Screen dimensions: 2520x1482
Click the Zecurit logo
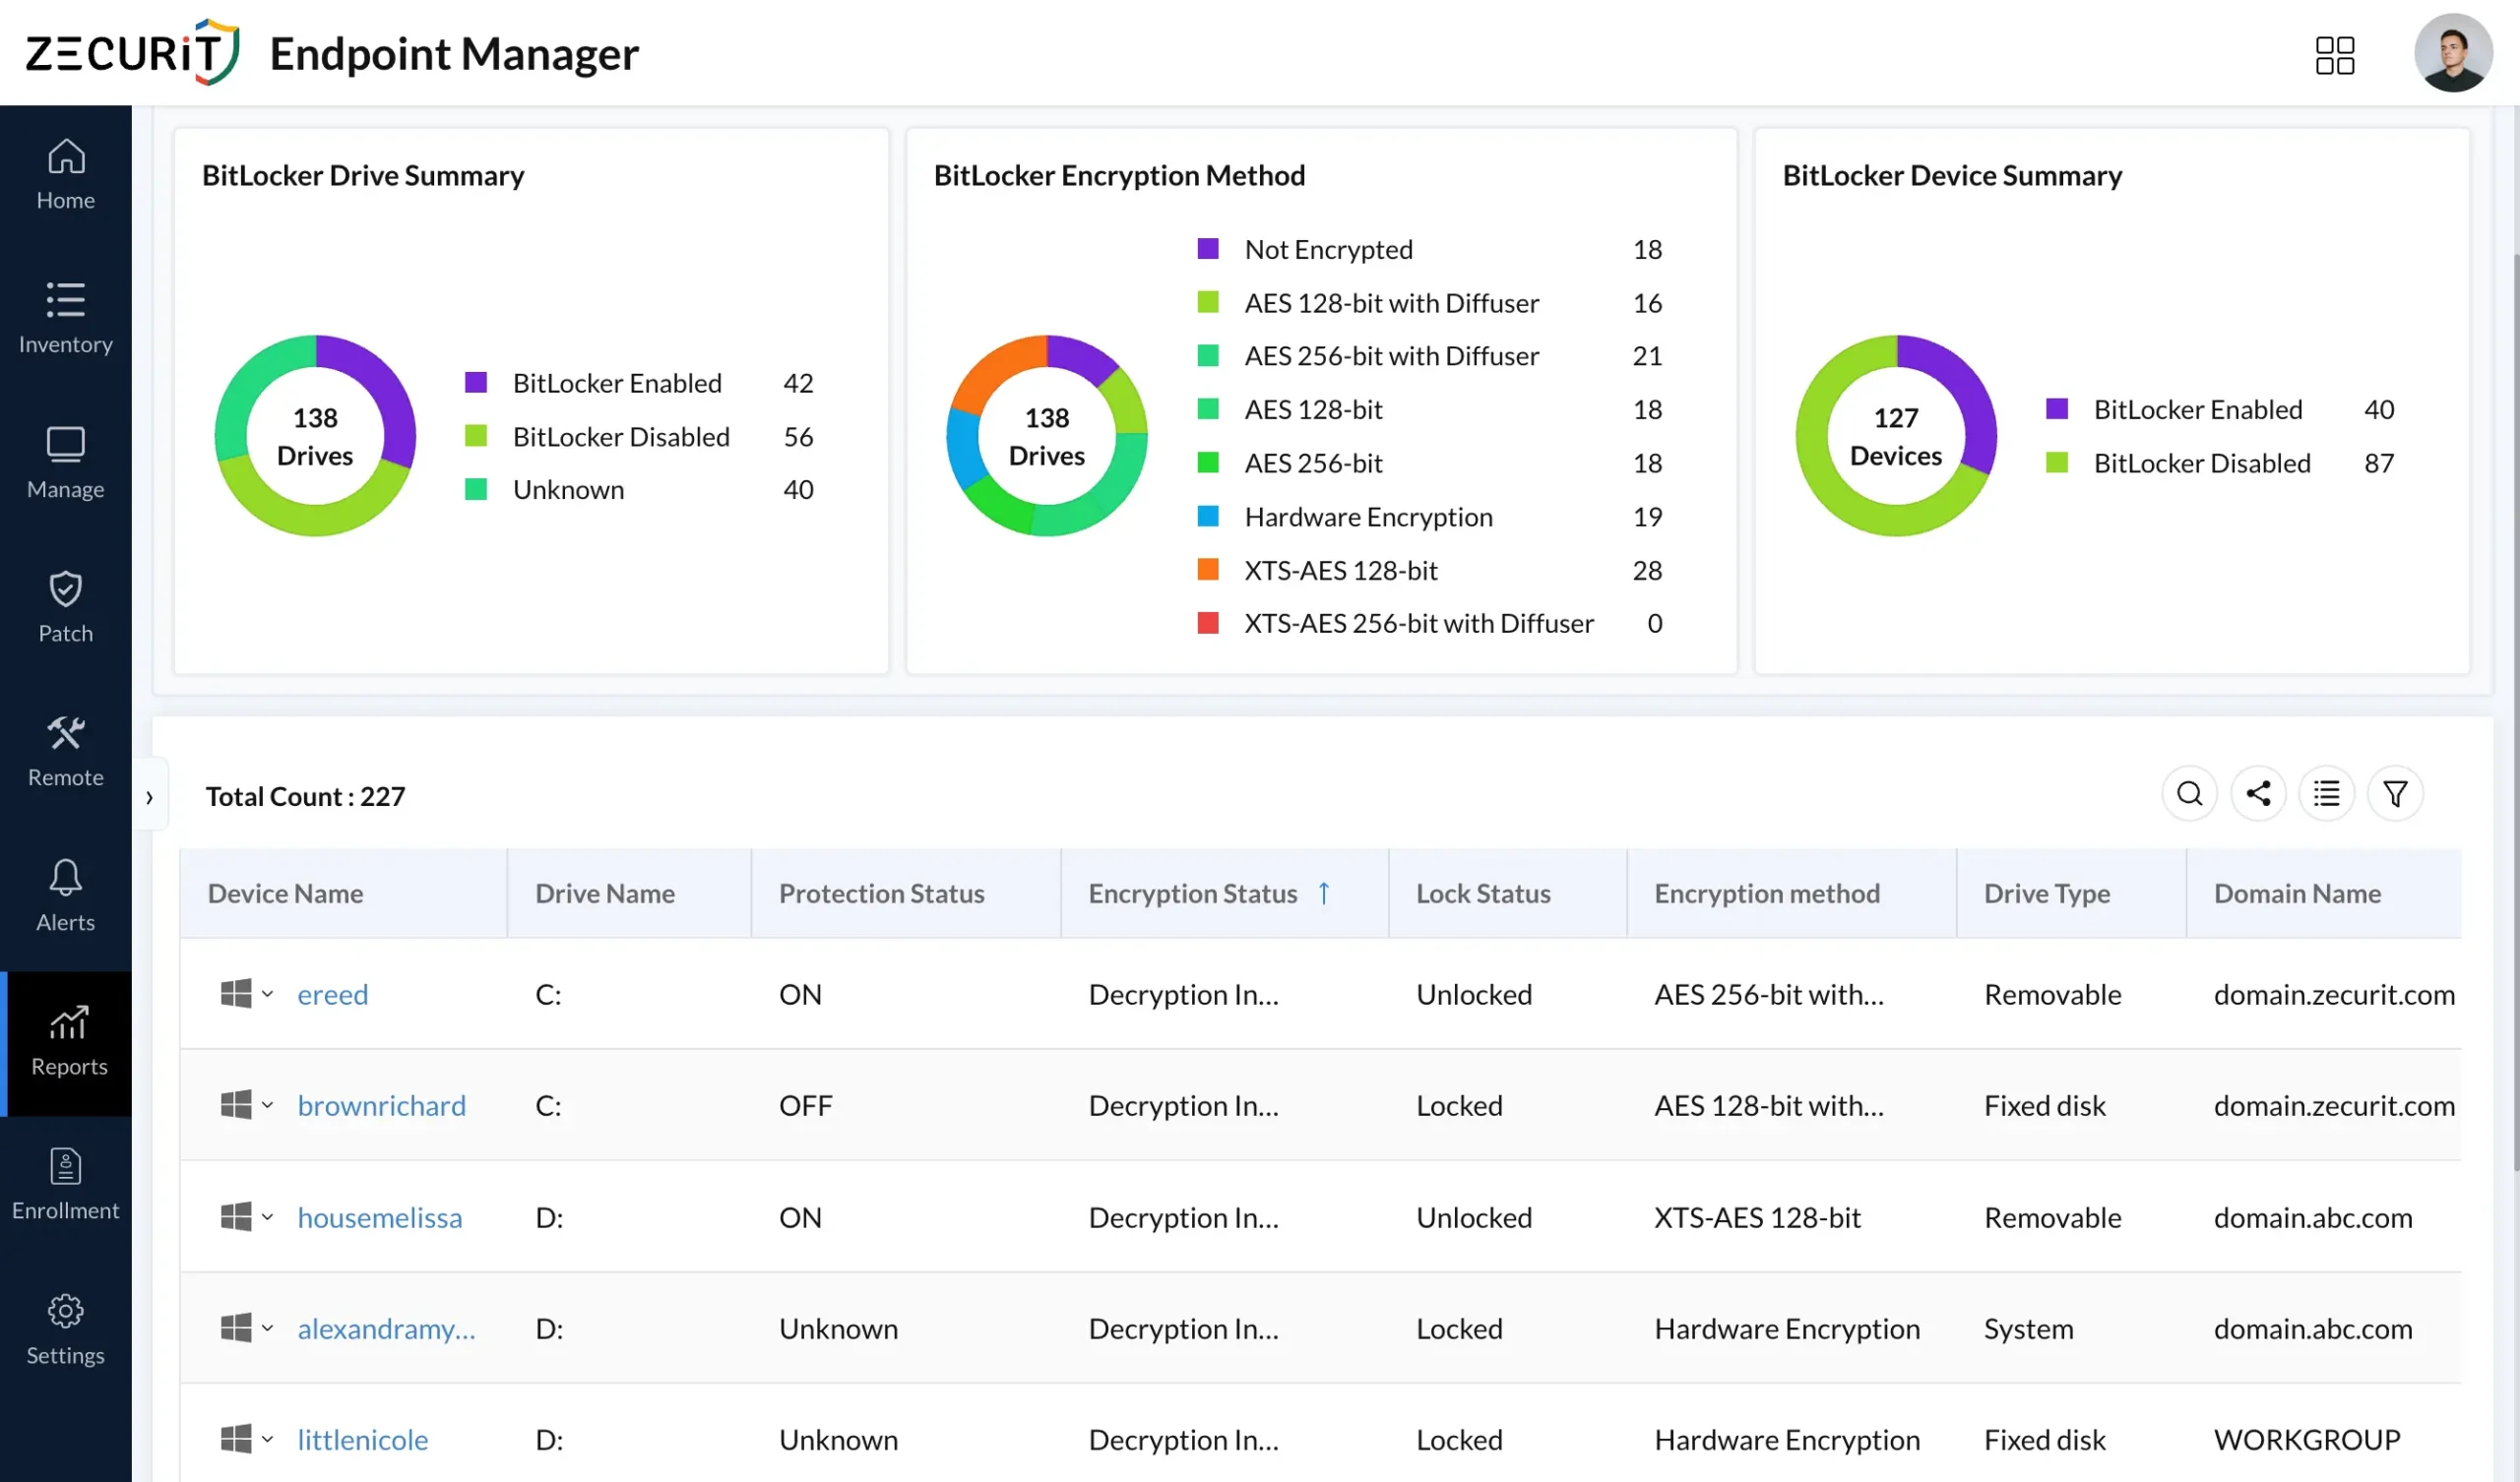pos(132,52)
